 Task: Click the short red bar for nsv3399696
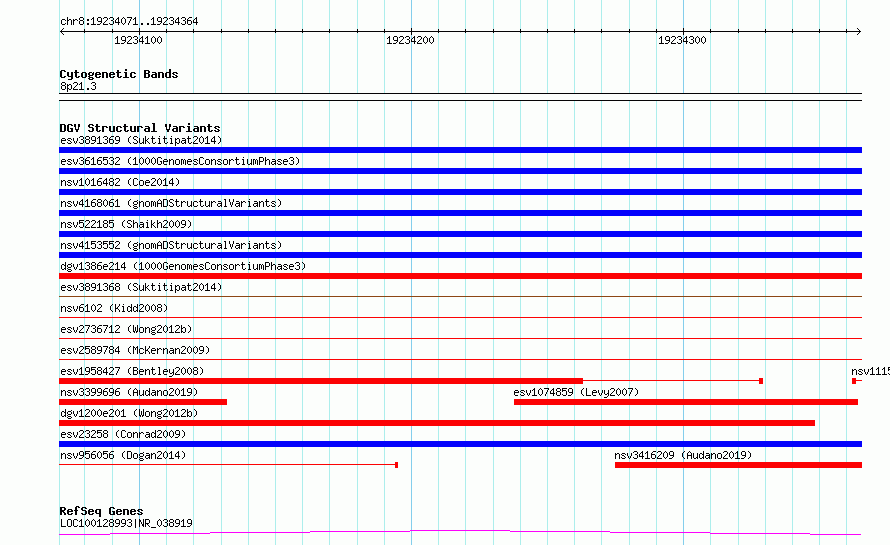click(x=143, y=402)
